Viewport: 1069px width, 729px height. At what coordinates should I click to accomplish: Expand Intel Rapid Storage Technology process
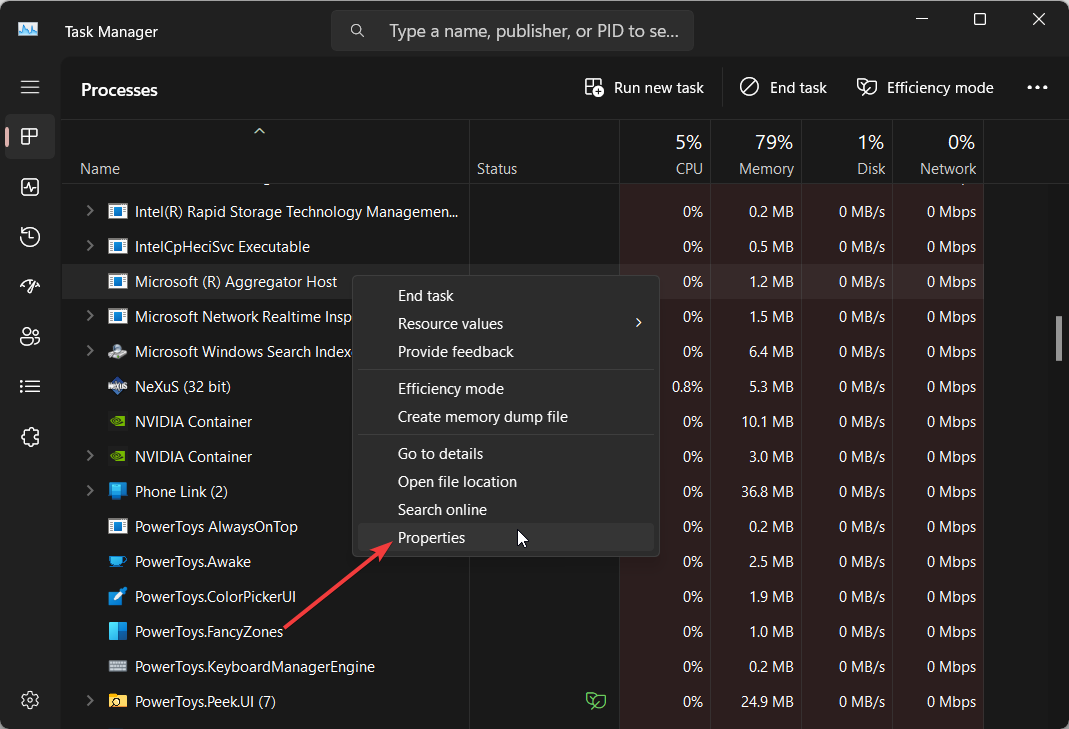click(89, 211)
